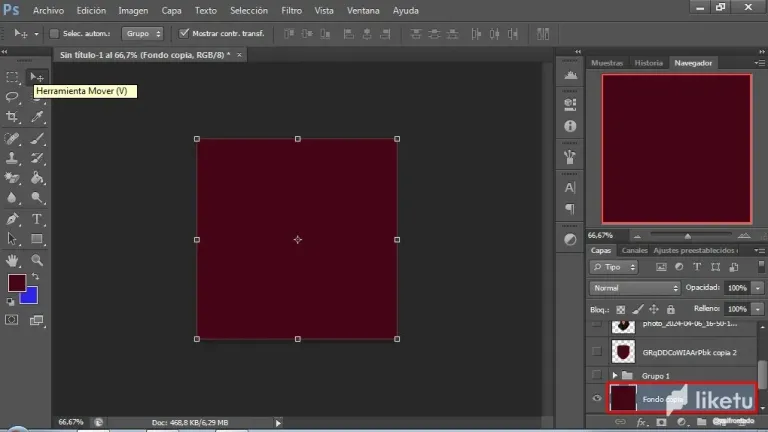Screen dimensions: 768x432
Task: Filter layers by pixel type
Action: click(x=661, y=267)
